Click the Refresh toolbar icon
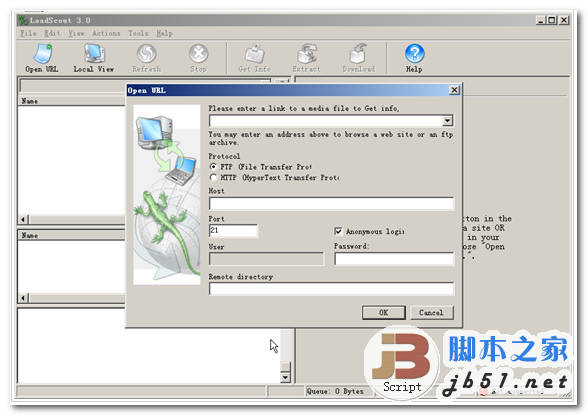The height and width of the screenshot is (416, 588). pyautogui.click(x=146, y=58)
